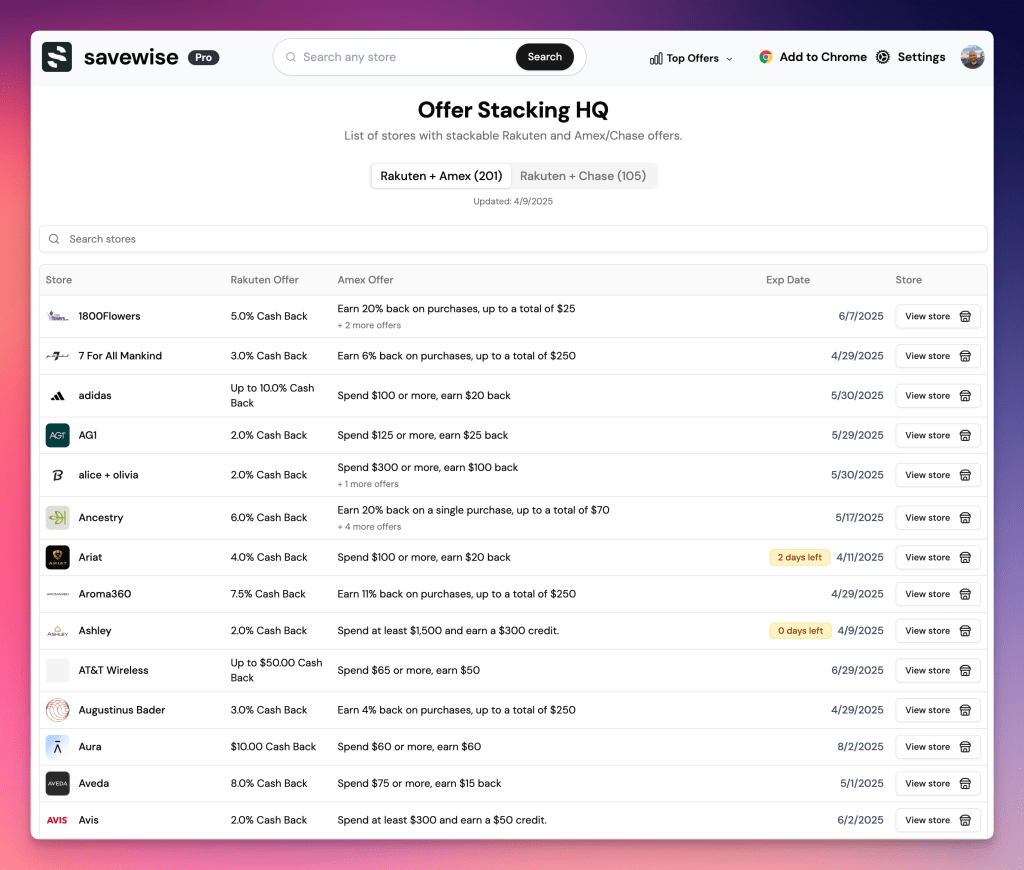This screenshot has width=1024, height=870.
Task: Click the Savewise logo icon
Action: point(57,57)
